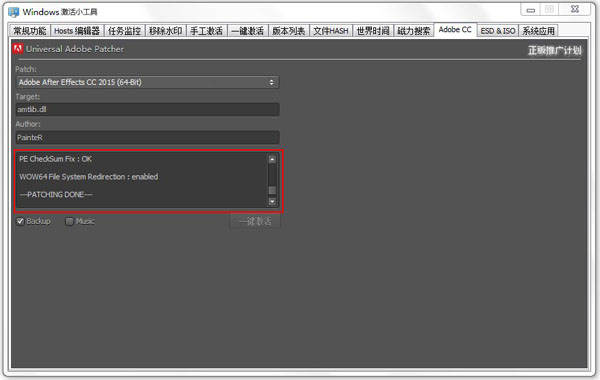Close the Windows 激活小工具 window
This screenshot has width=600, height=380.
(574, 10)
